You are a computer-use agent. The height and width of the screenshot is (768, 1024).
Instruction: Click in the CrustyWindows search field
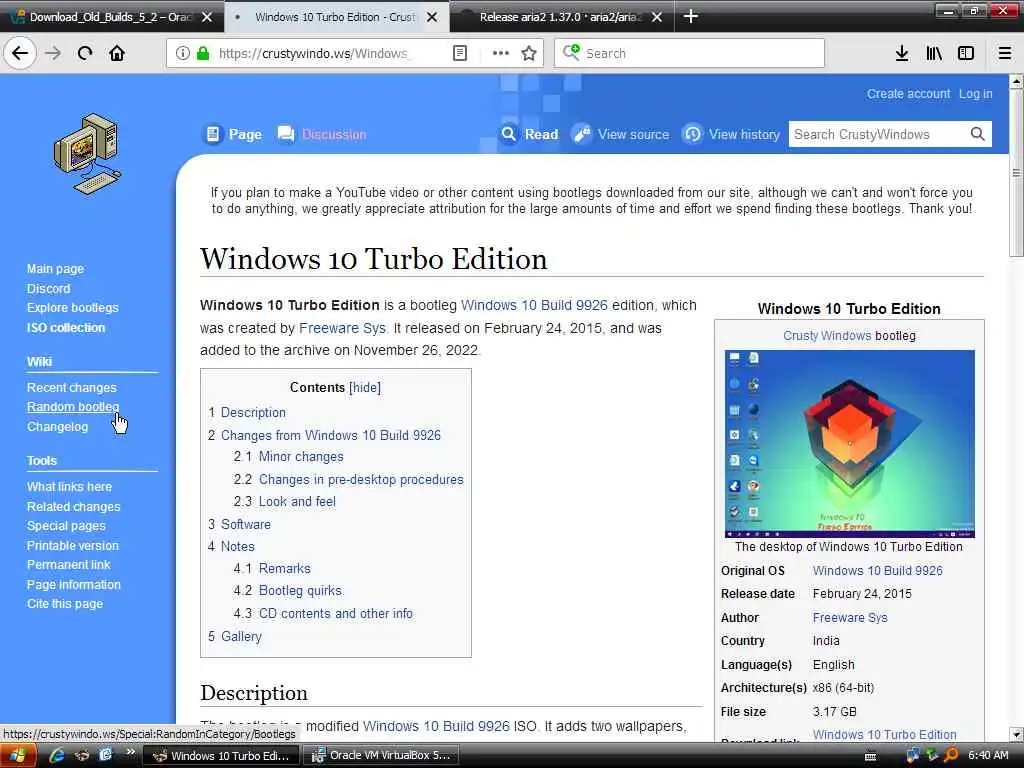point(878,134)
